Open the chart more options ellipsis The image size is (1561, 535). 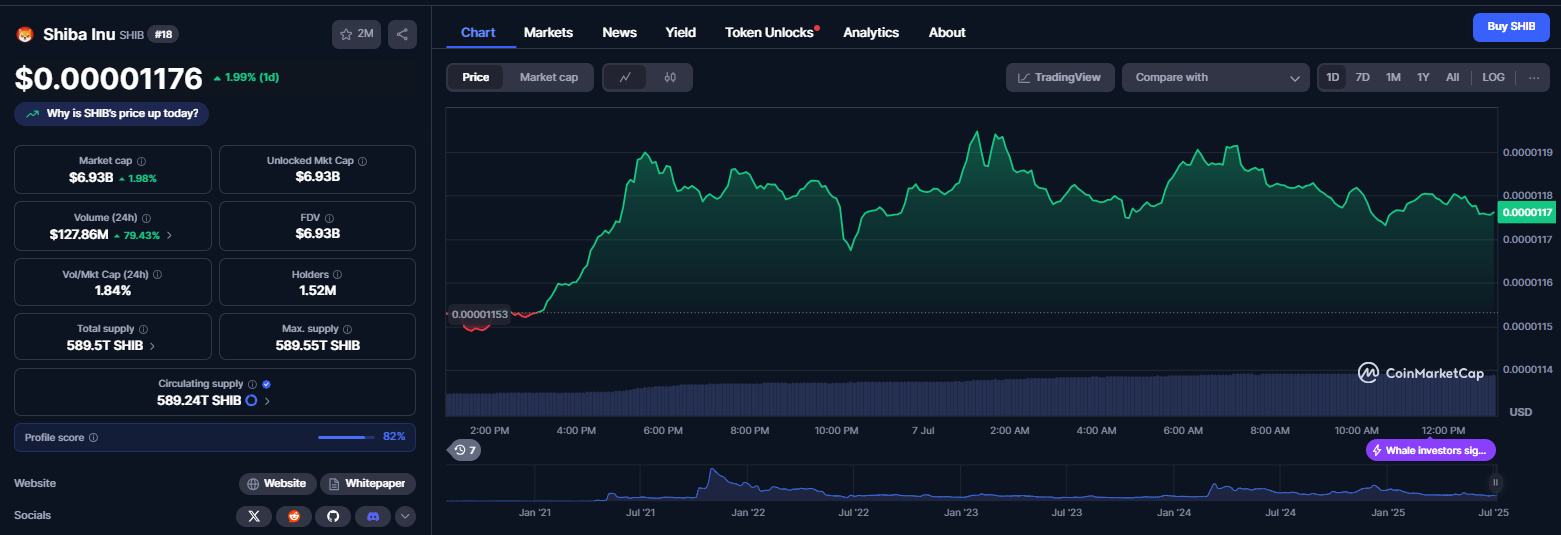pos(1534,77)
